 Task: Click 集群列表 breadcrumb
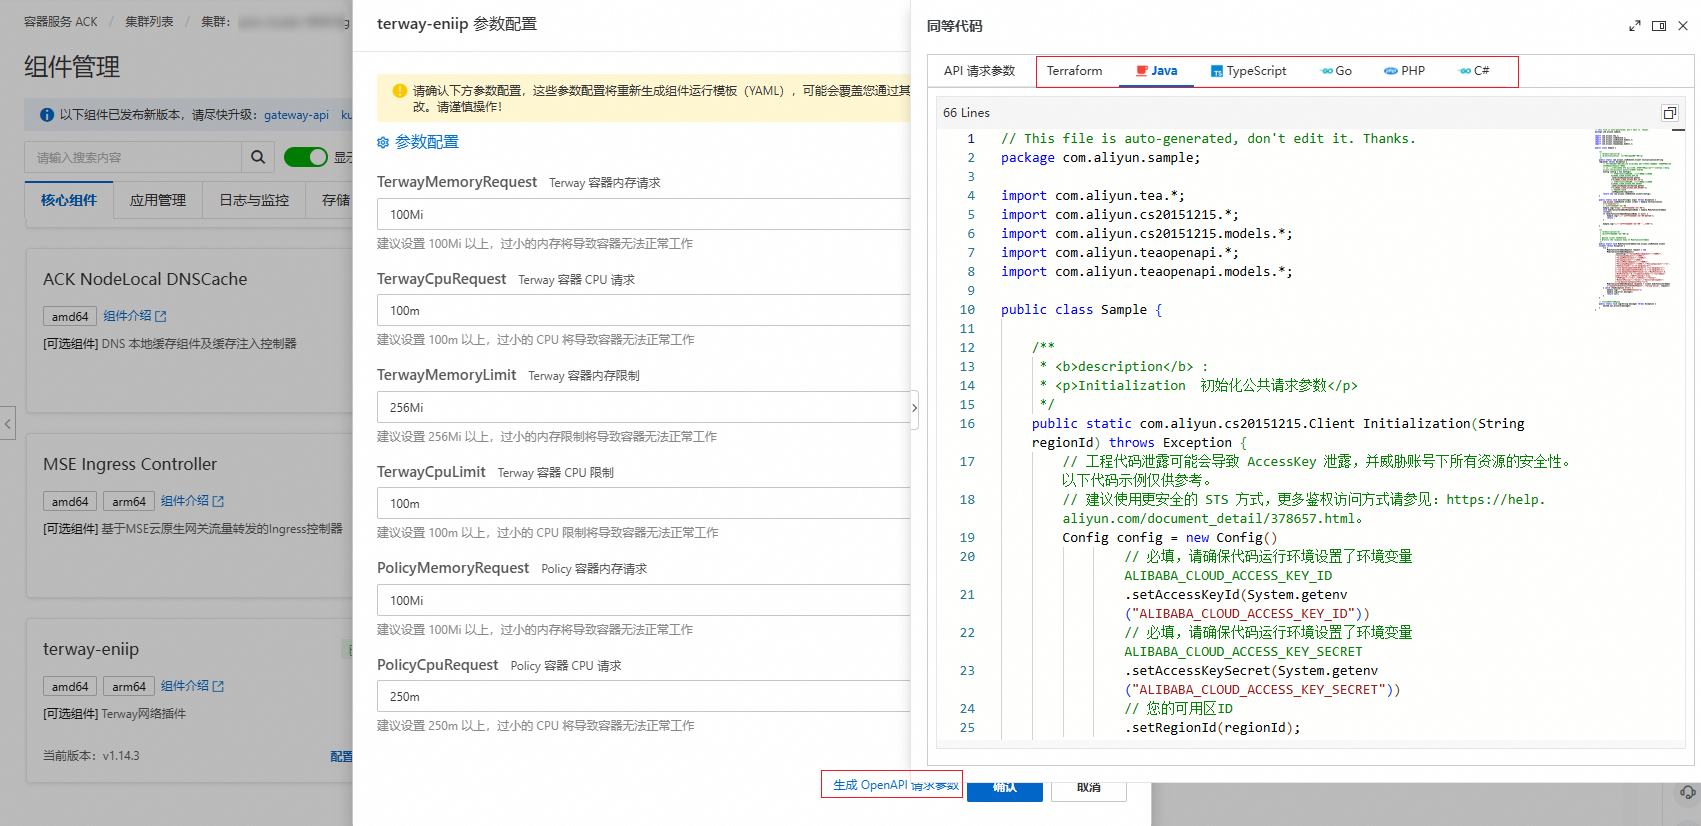[149, 21]
